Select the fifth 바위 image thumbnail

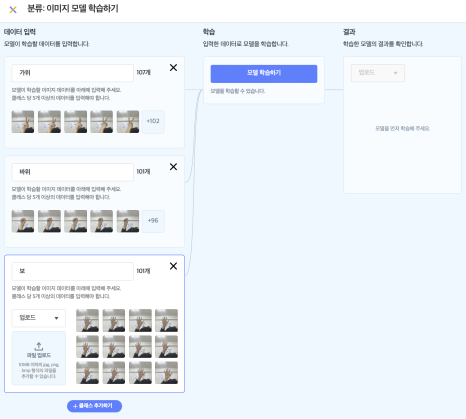[128, 221]
